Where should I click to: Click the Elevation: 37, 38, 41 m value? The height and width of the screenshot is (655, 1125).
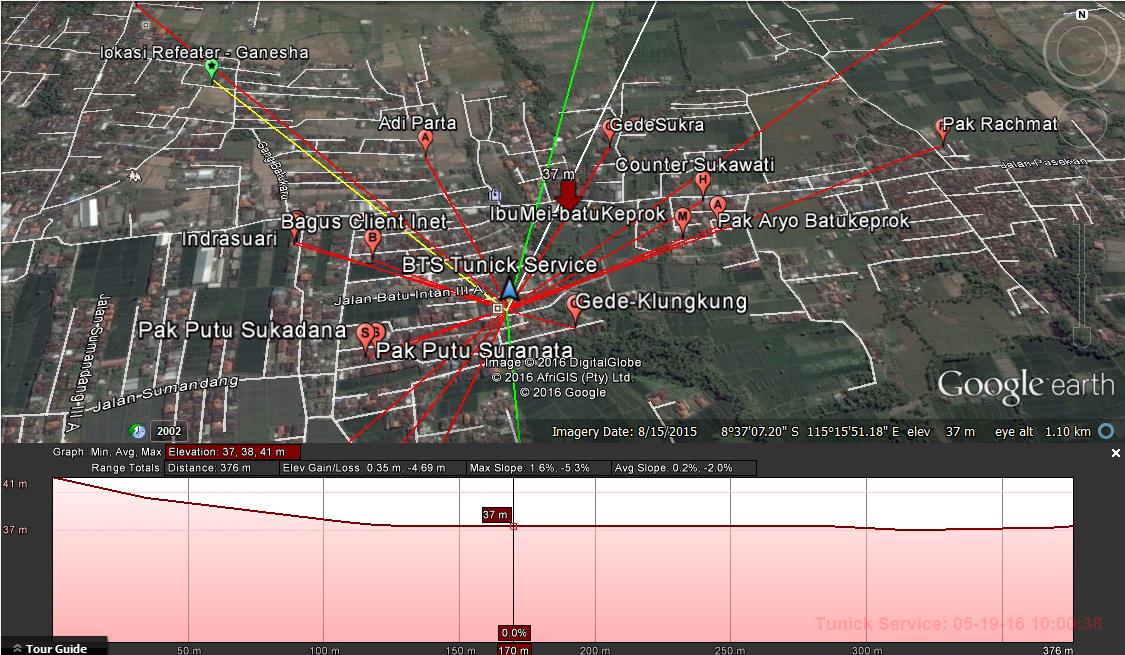pos(233,453)
